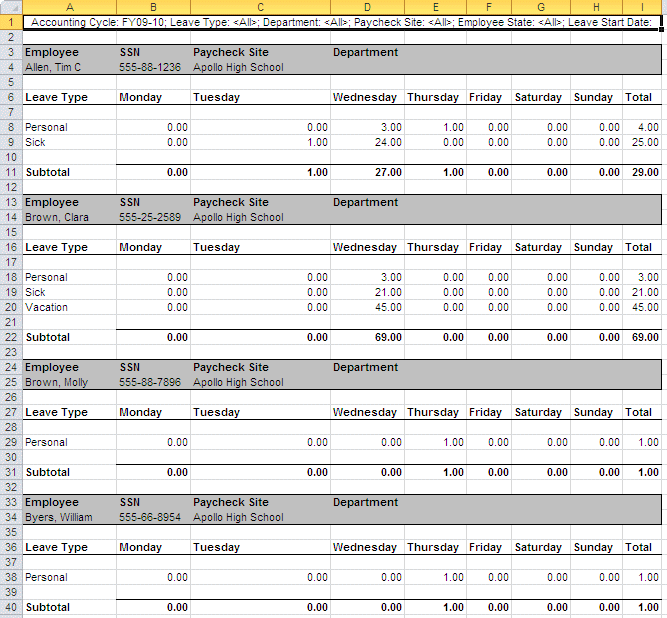Click Thursday value 1.00 in row 29

pos(453,442)
